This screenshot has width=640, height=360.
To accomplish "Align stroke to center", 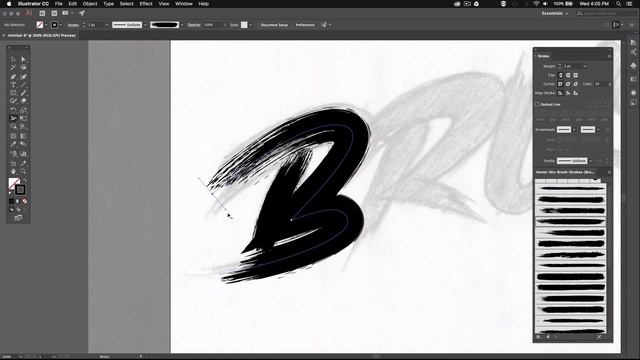I will [560, 93].
